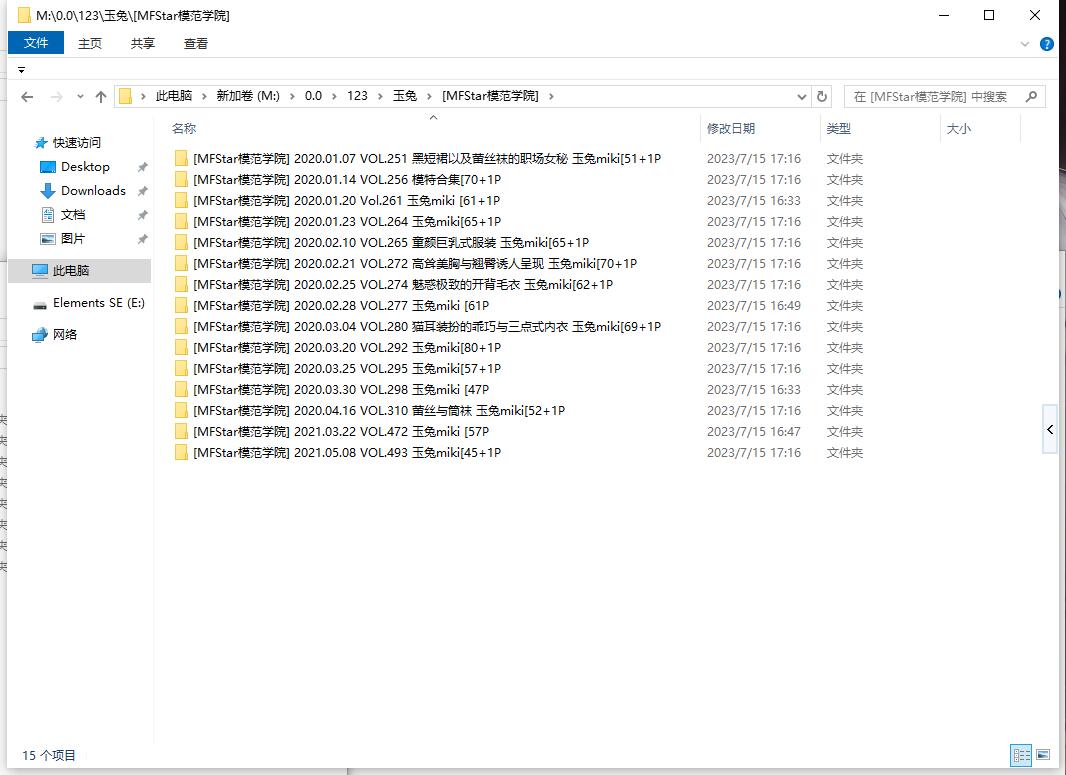Click the forward navigation arrow
Image resolution: width=1066 pixels, height=775 pixels.
(57, 97)
